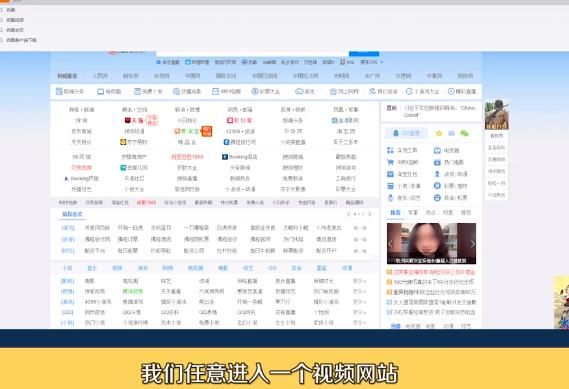Image resolution: width=569 pixels, height=389 pixels.
Task: Select 优酷客户端下载 in the top-left list
Action: tap(21, 40)
